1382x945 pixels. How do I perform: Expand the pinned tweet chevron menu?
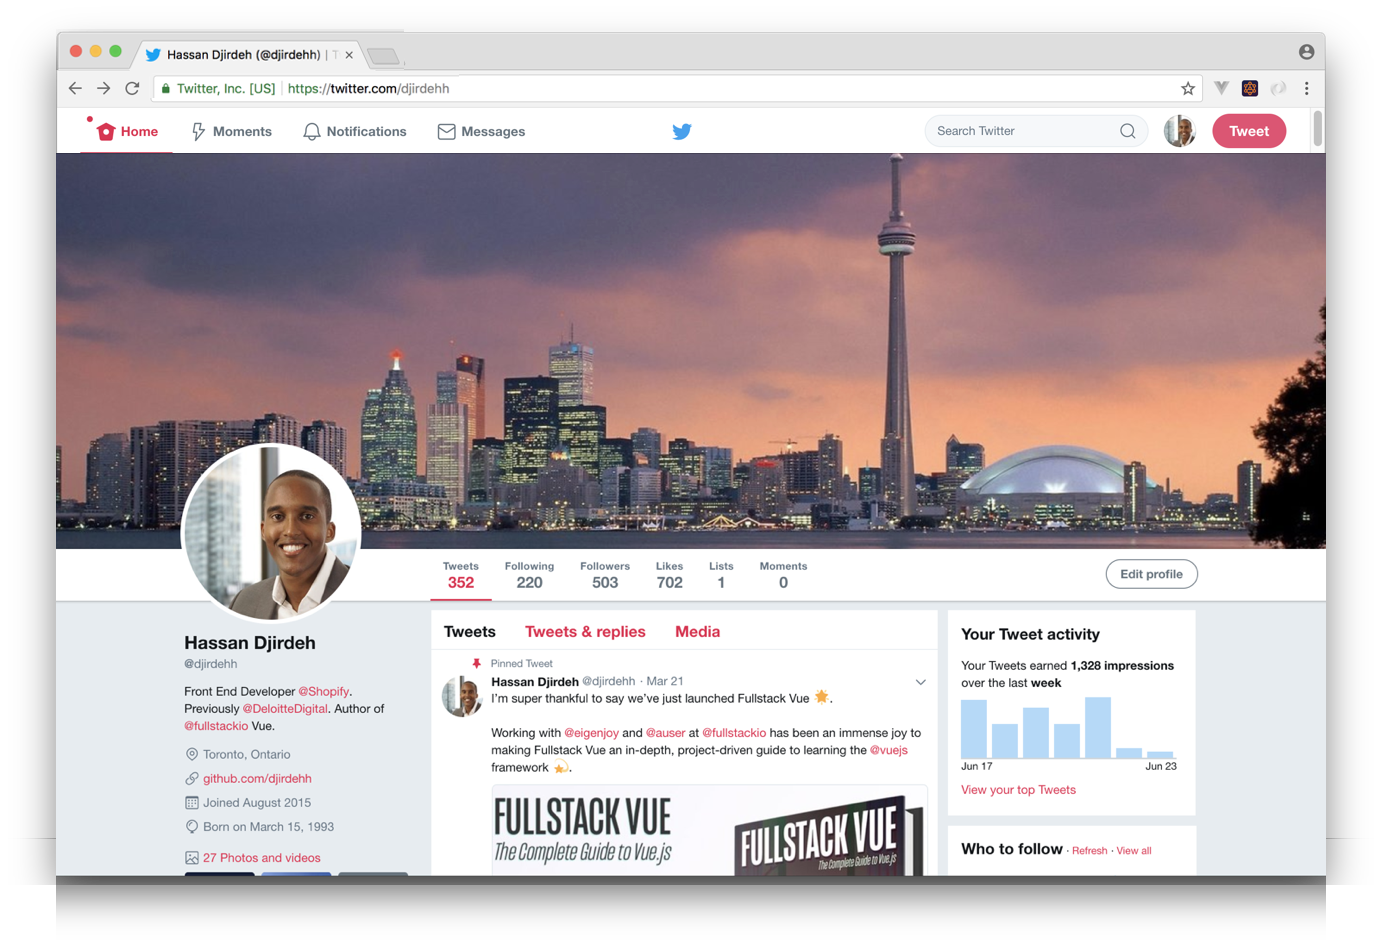[x=920, y=682]
